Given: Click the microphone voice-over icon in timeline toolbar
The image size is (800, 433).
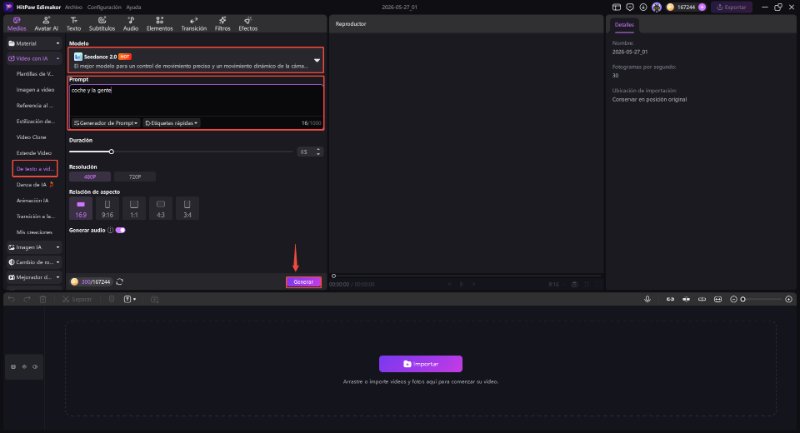Looking at the screenshot, I should pos(647,299).
